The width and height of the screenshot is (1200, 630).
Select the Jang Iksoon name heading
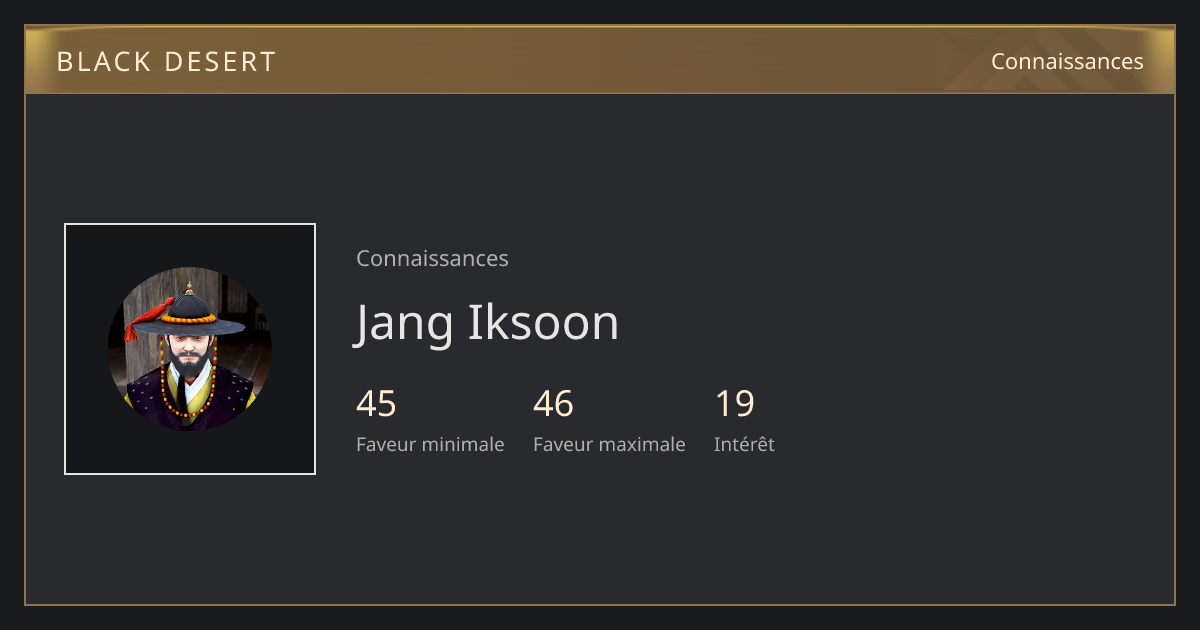[487, 323]
